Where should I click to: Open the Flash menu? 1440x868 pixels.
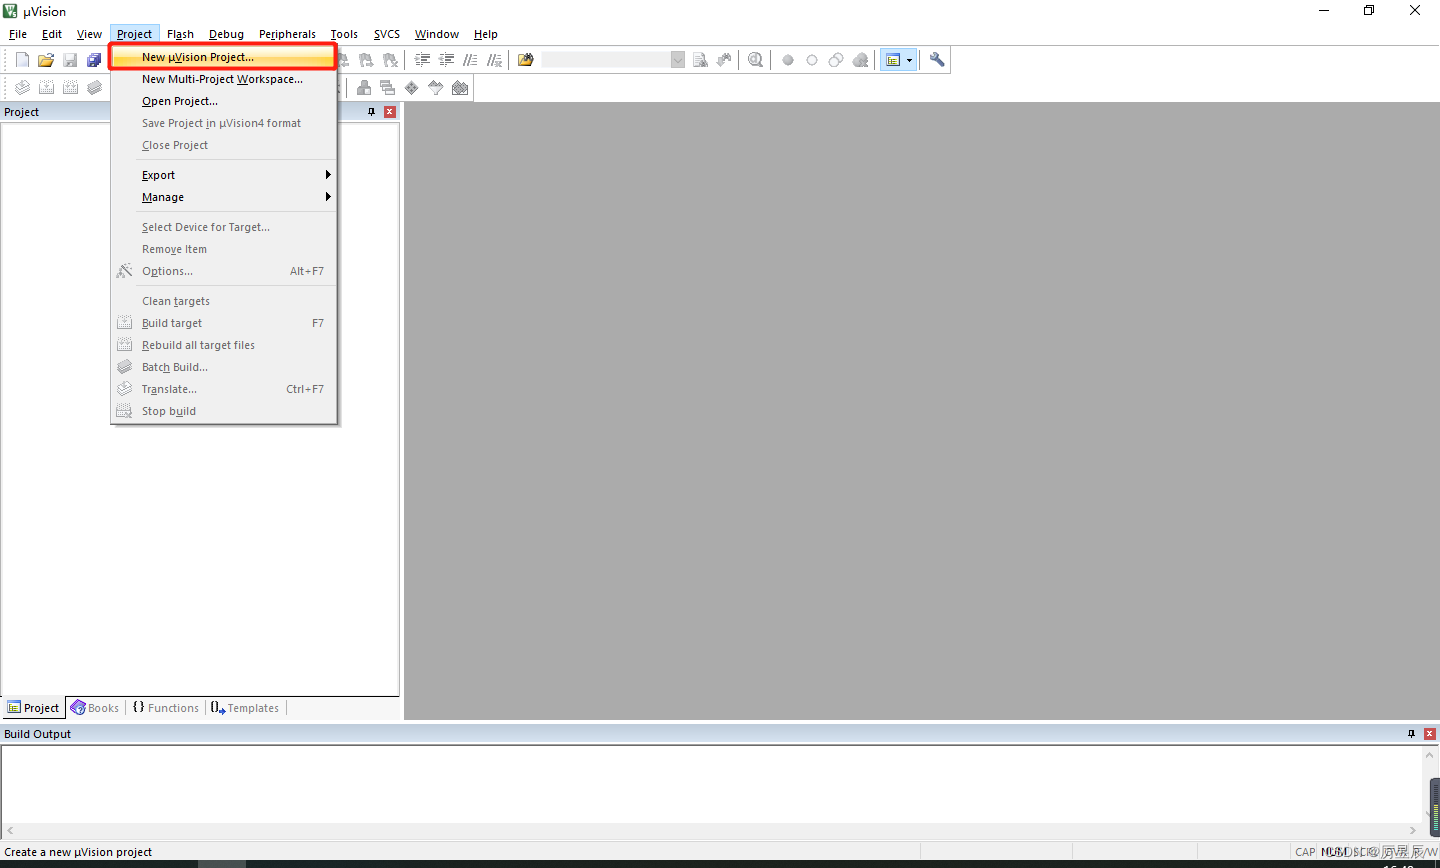[x=180, y=34]
